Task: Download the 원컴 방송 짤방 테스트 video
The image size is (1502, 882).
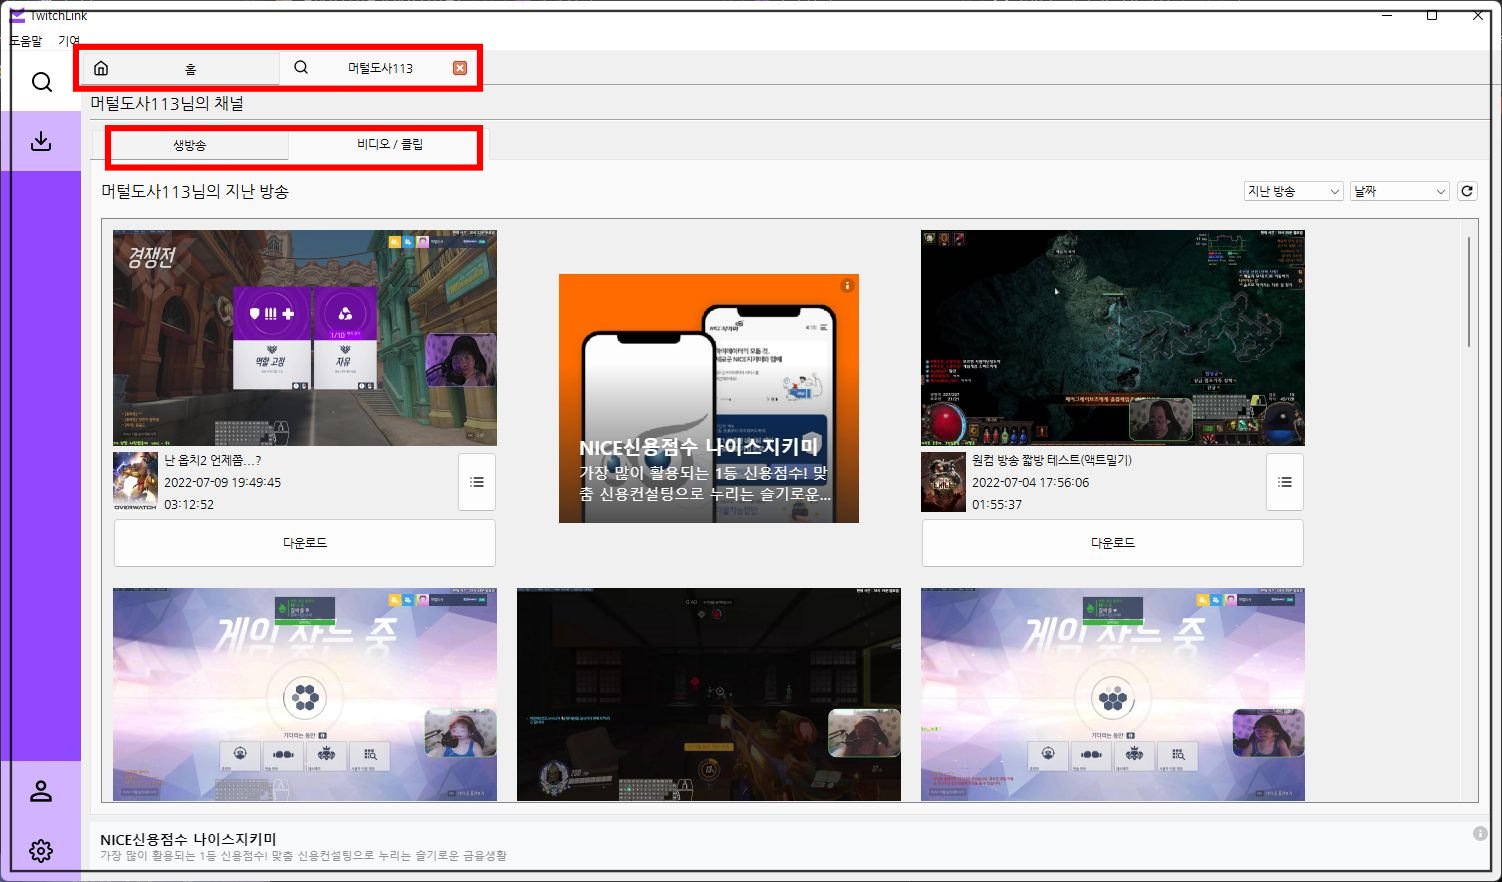Action: 1113,543
